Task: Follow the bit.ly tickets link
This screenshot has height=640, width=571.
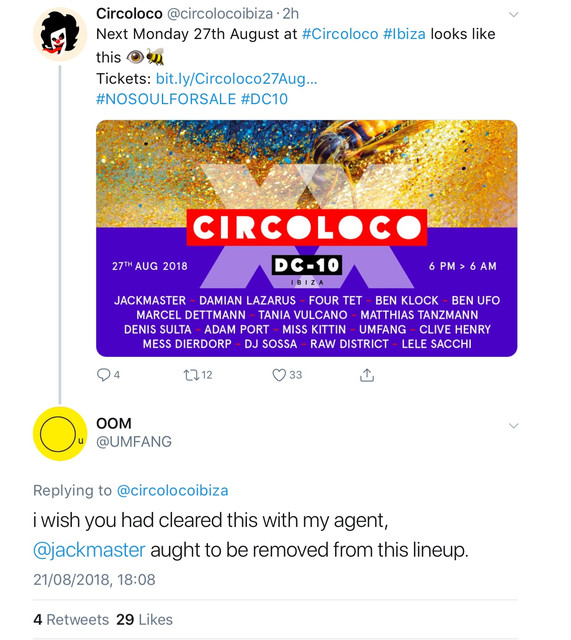Action: click(x=236, y=78)
